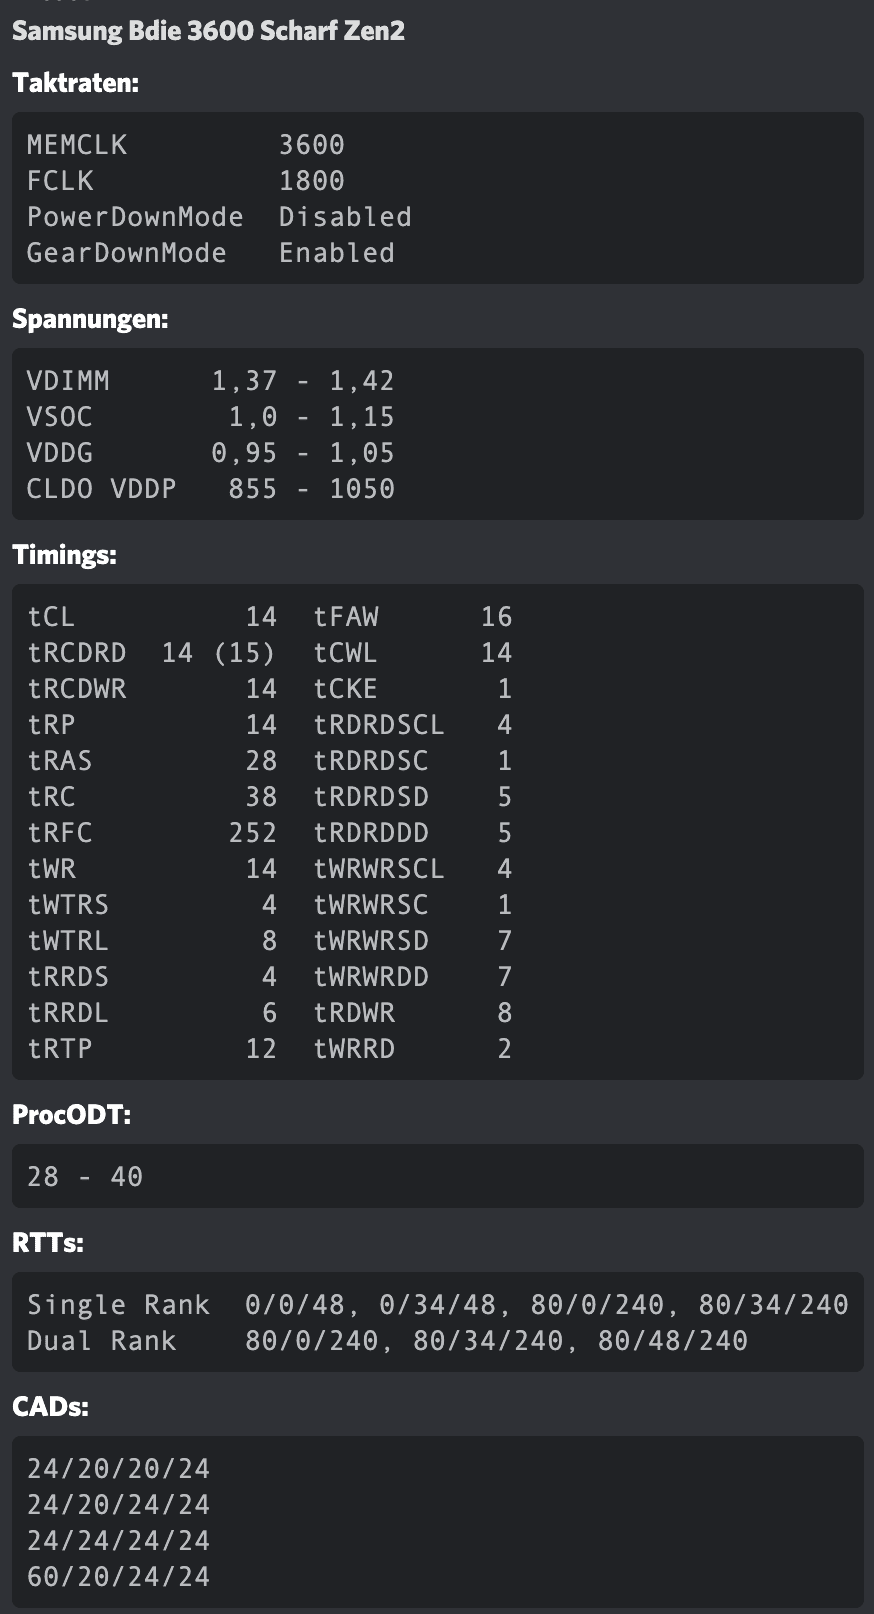Click the 60/20/24/24 CAD line
Image resolution: width=874 pixels, height=1614 pixels.
[x=118, y=1577]
